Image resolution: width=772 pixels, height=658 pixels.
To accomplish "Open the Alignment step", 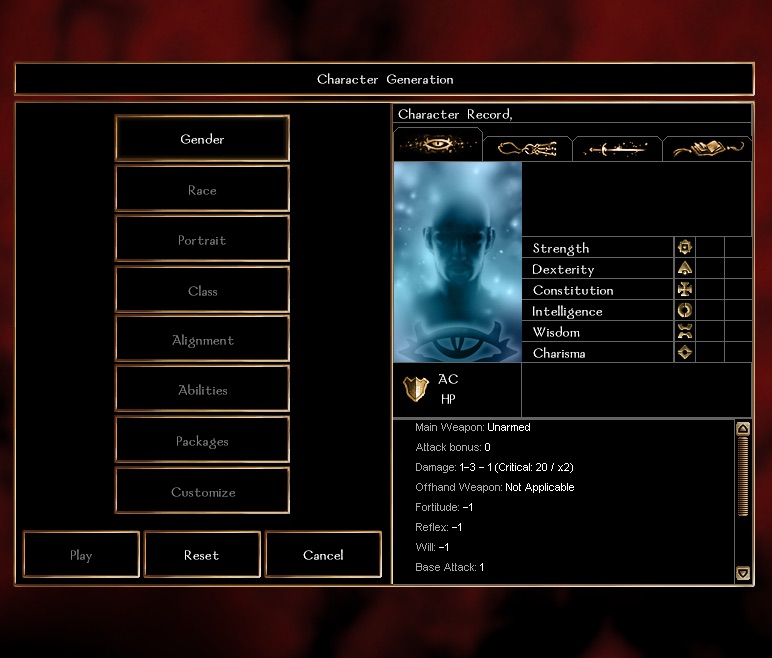I will tap(202, 340).
